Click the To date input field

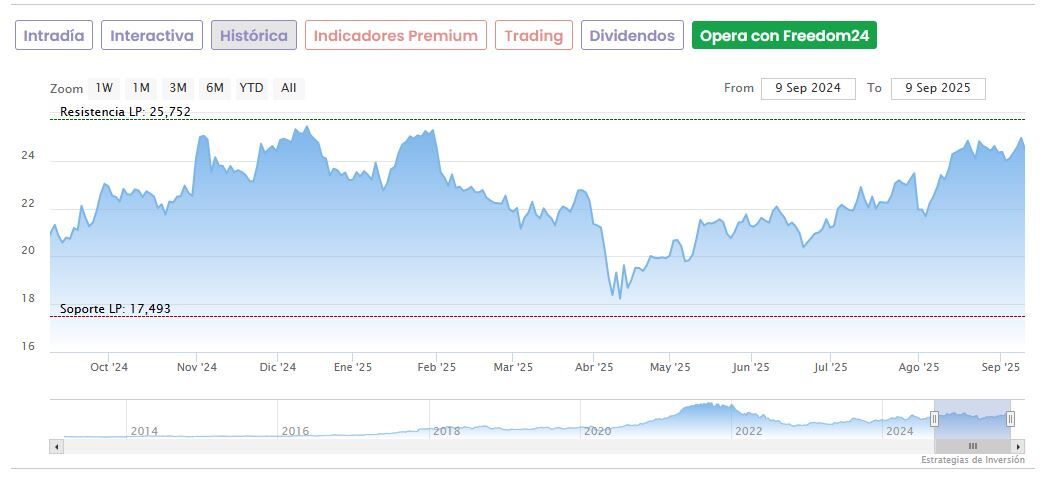(938, 88)
